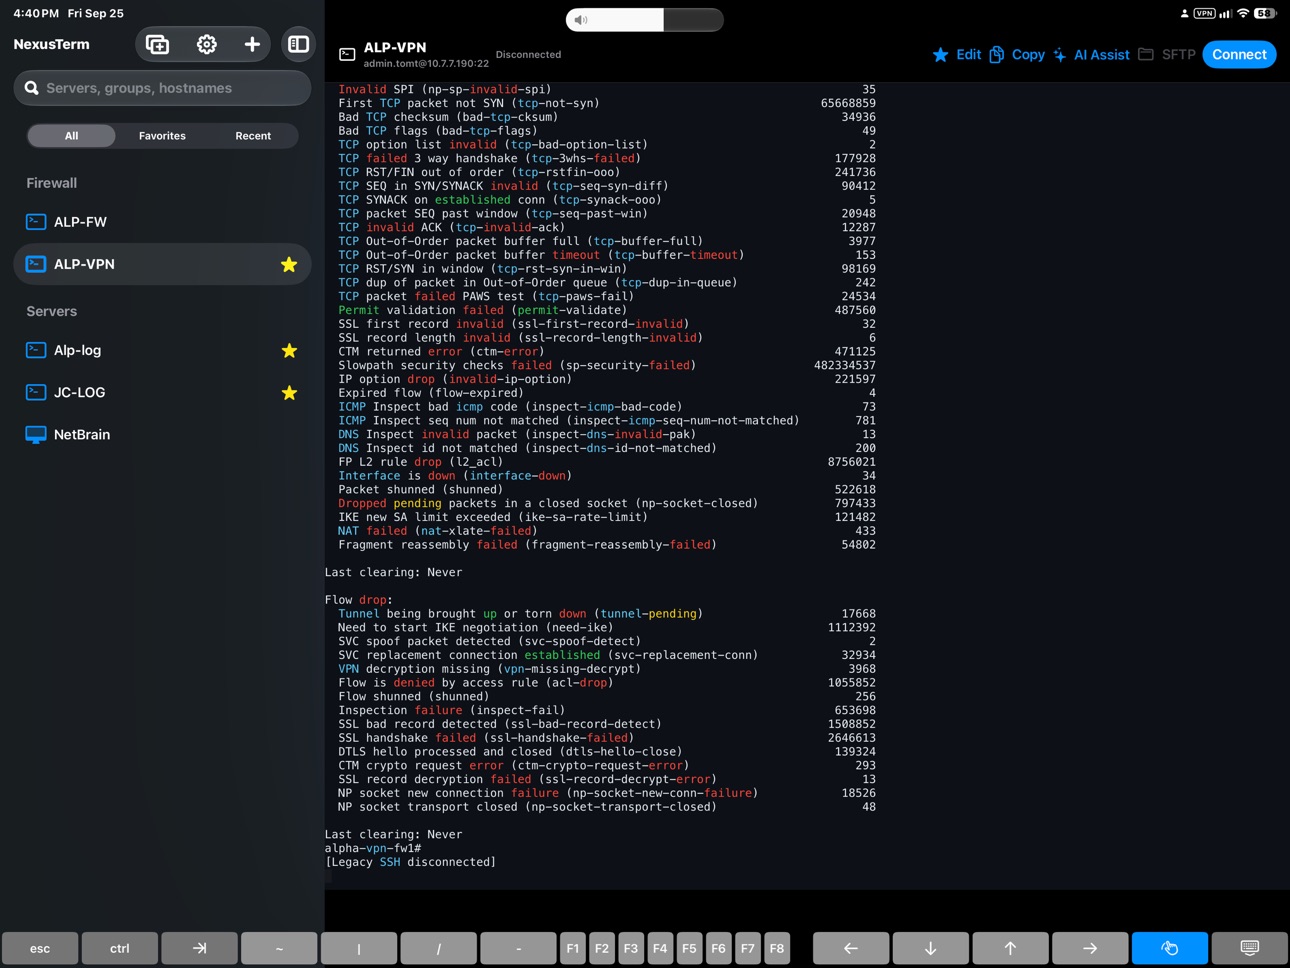Tap the forward slash key
This screenshot has width=1290, height=968.
click(438, 948)
